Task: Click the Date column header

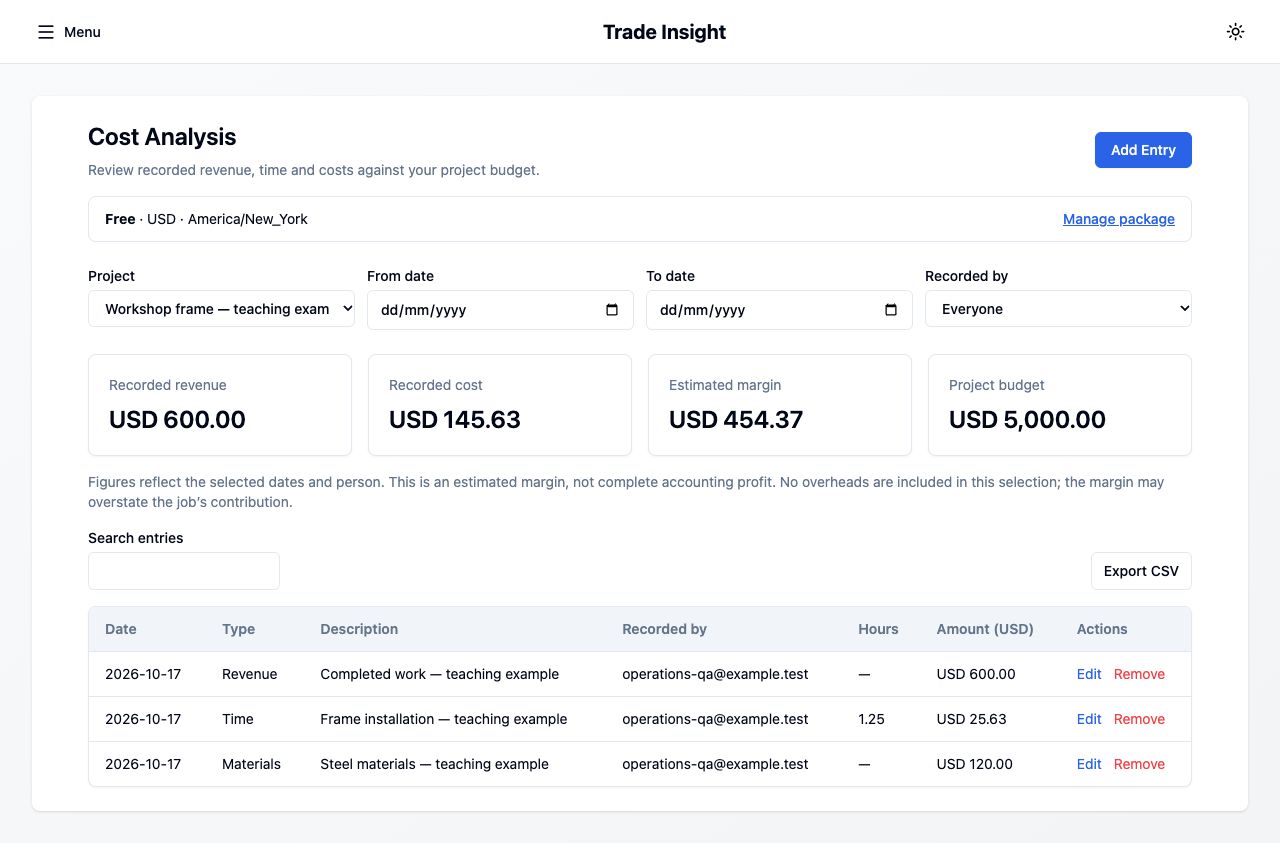Action: pyautogui.click(x=121, y=629)
